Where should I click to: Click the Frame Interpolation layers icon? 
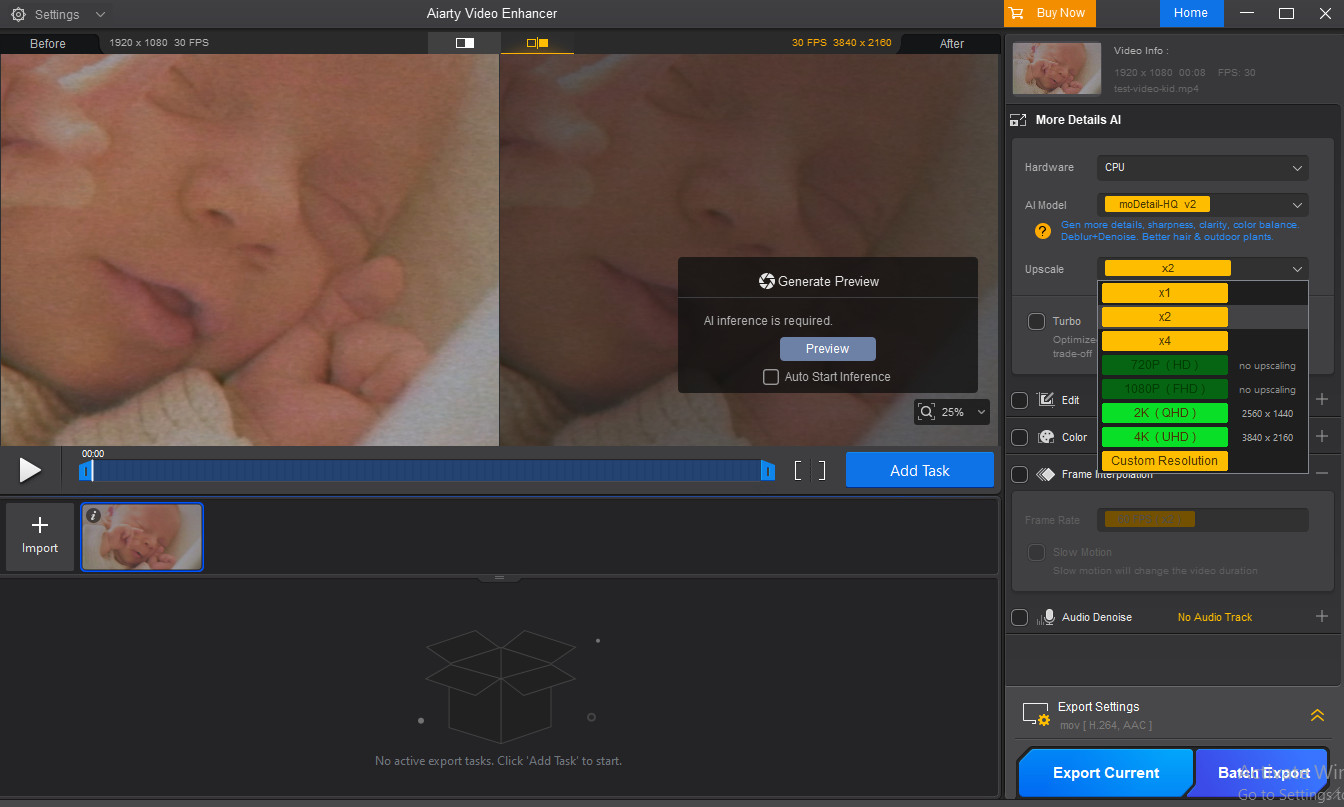pos(1046,475)
